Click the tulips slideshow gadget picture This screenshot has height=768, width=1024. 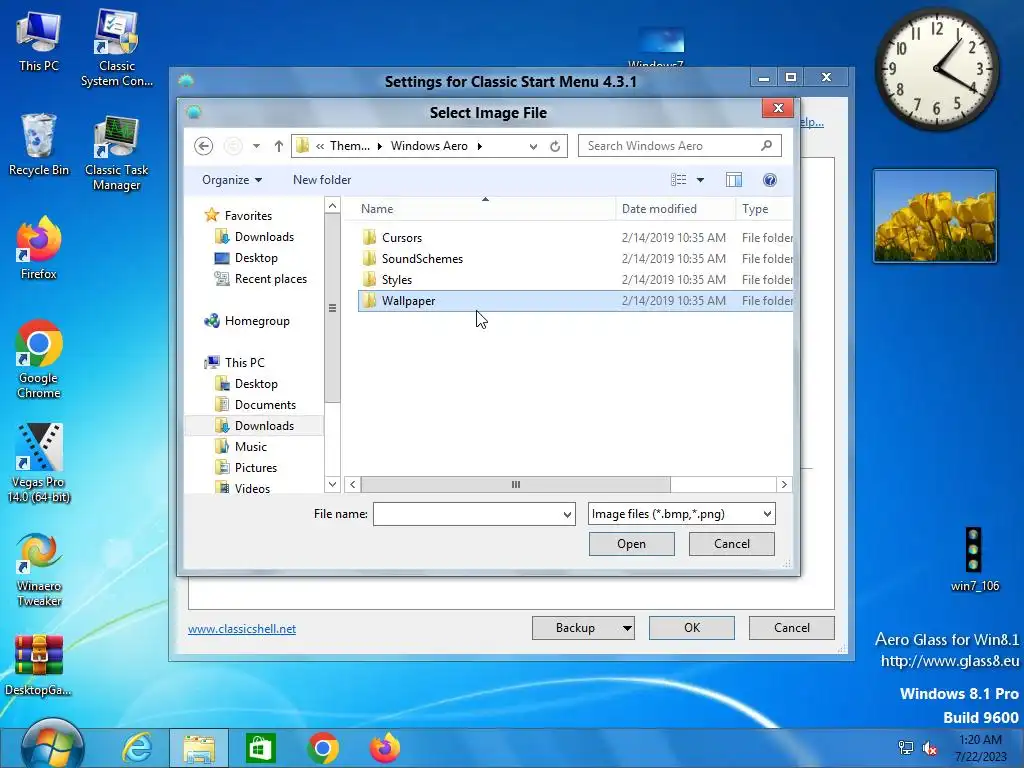coord(935,216)
